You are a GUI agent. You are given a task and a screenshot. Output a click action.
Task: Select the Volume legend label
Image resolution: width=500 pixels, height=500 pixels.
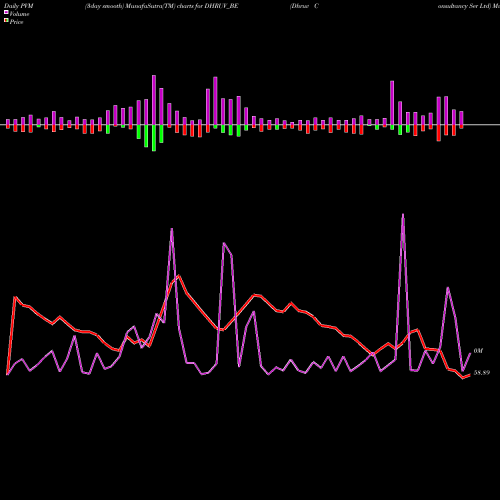coord(19,14)
